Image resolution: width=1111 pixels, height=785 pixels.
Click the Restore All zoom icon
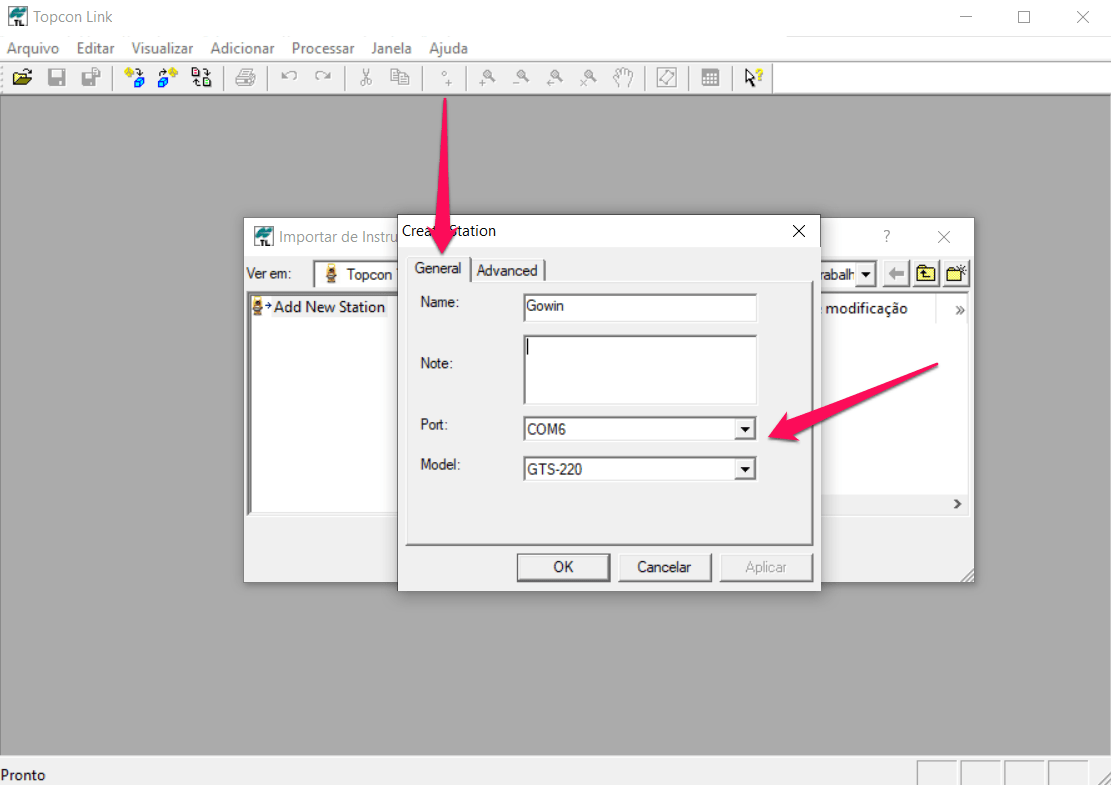pyautogui.click(x=589, y=77)
